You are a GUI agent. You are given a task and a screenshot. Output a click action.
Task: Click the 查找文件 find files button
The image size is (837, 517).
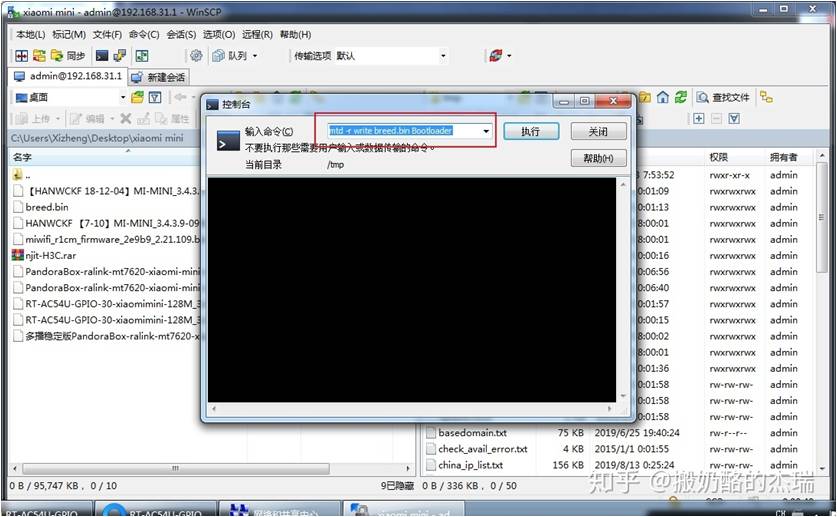[723, 97]
